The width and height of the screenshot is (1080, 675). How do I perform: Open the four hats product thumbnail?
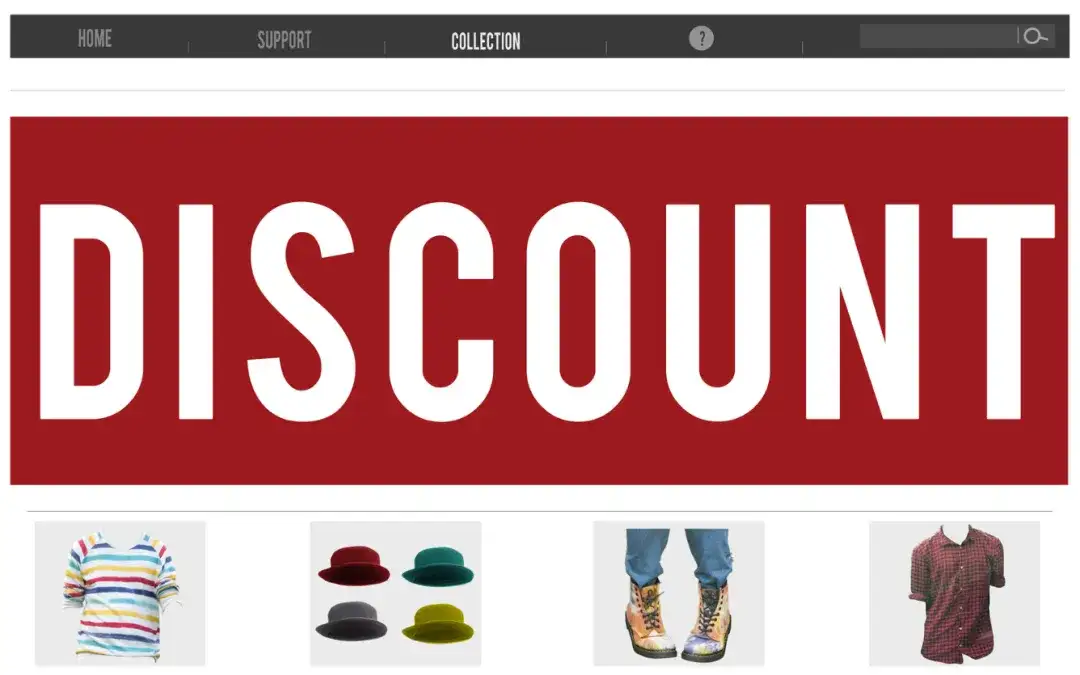396,594
